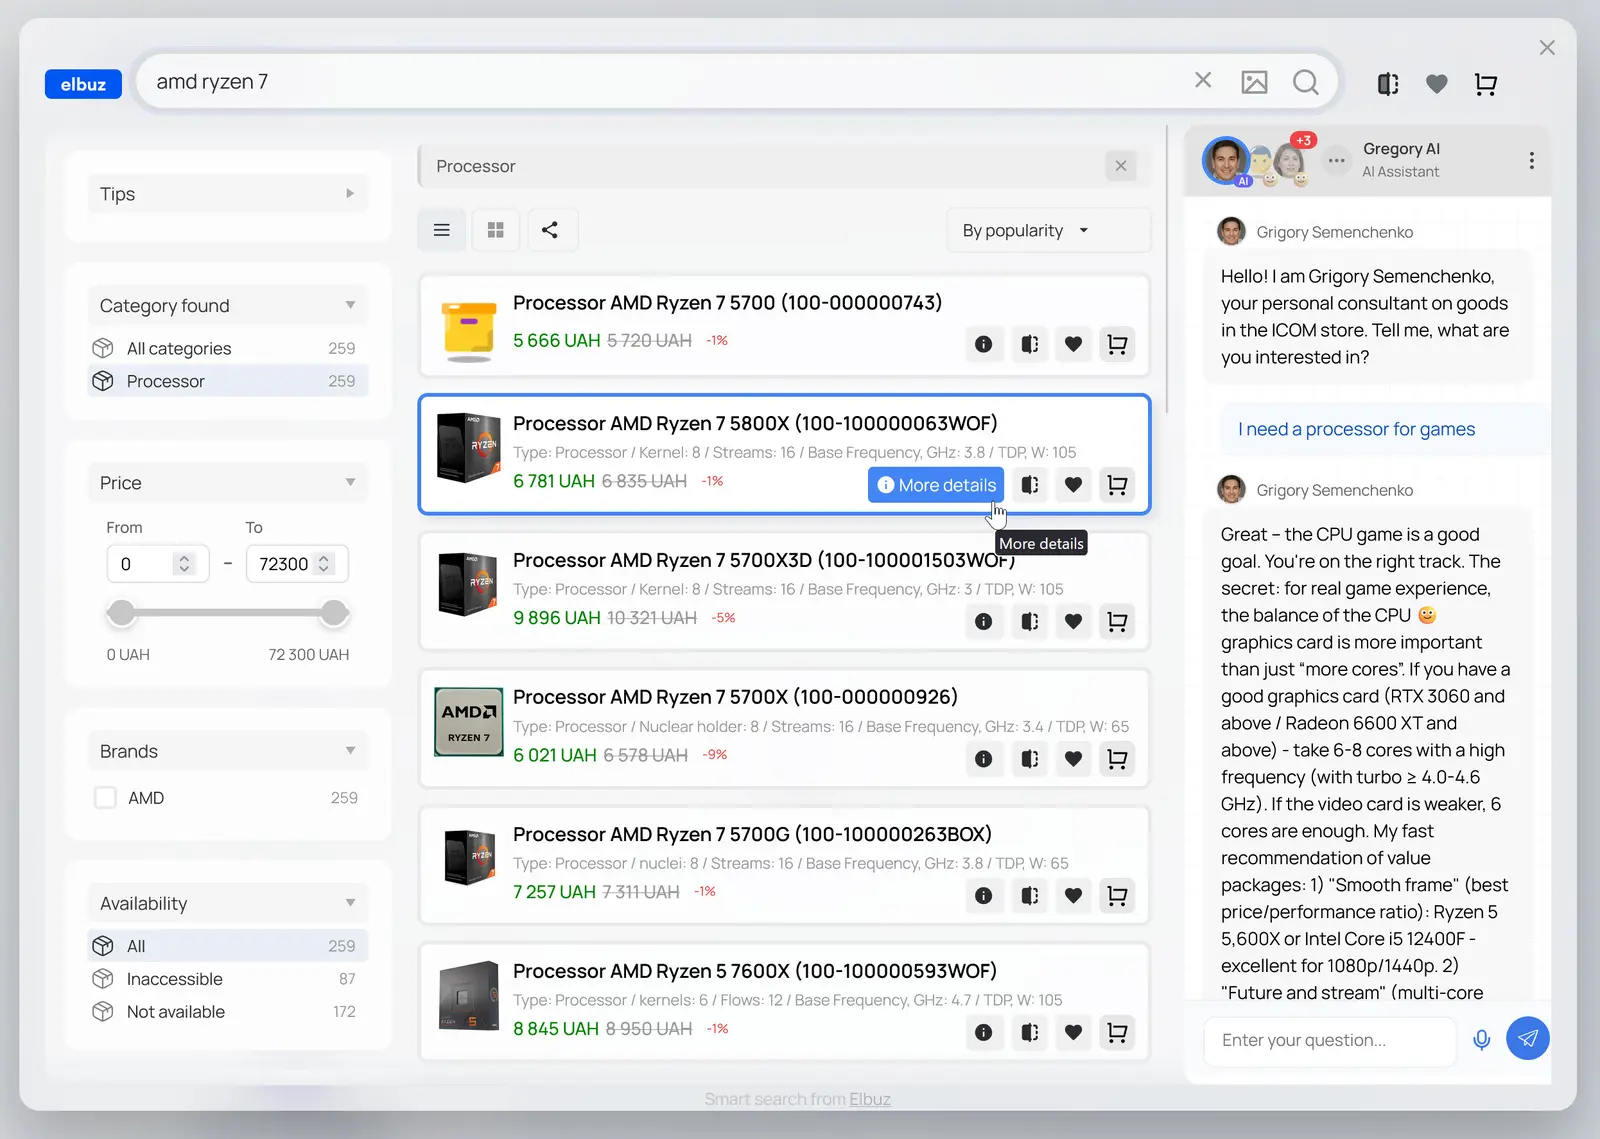
Task: Open the Ryzen 7 5700X AMD thumbnail
Action: click(469, 721)
